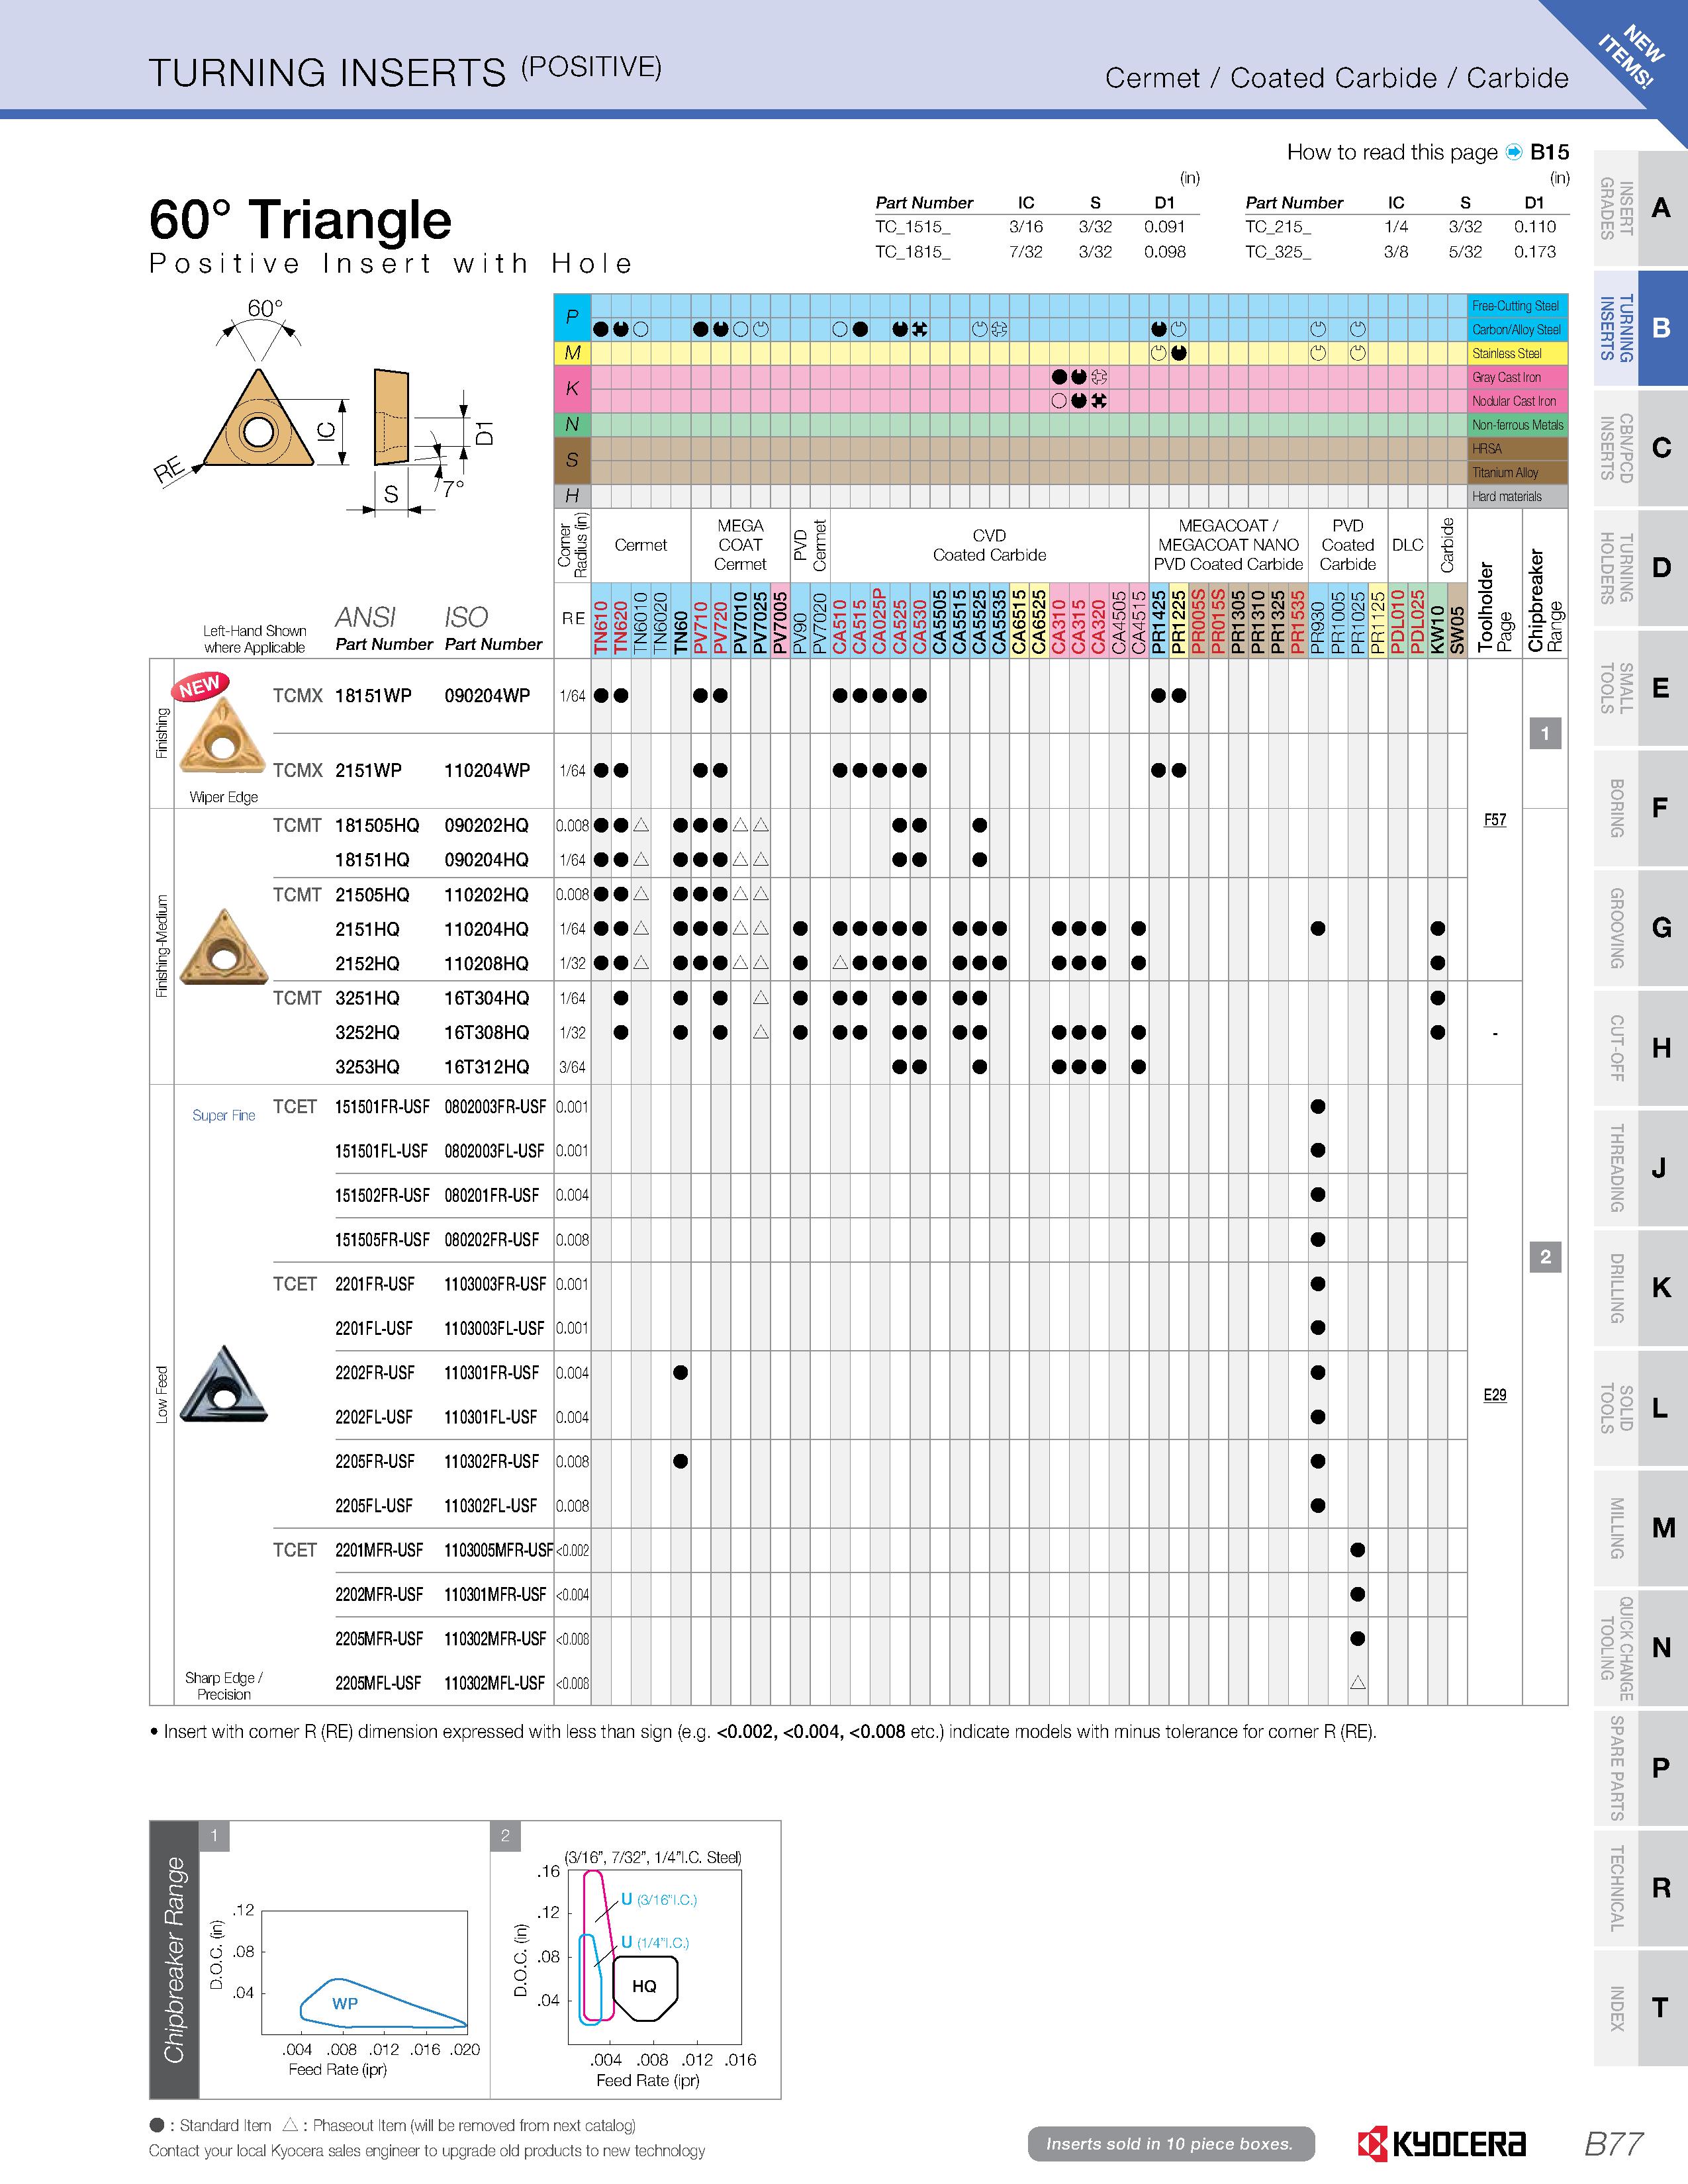Click the P material row header

point(572,317)
